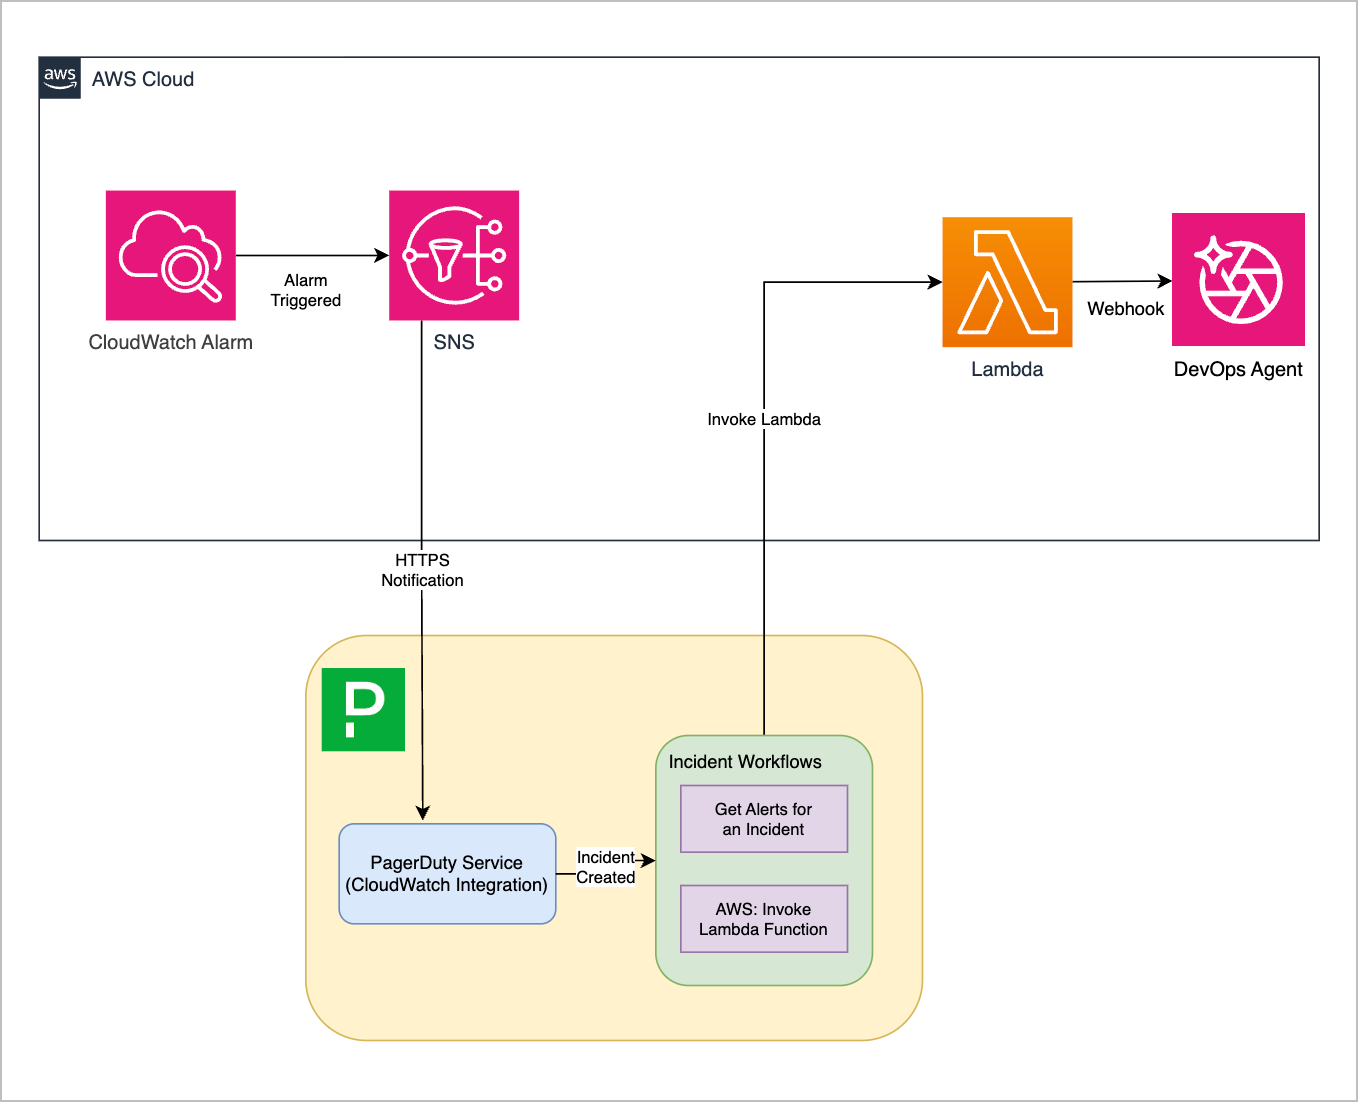This screenshot has width=1358, height=1102.
Task: Click the AWS Cloud group title
Action: pyautogui.click(x=143, y=79)
